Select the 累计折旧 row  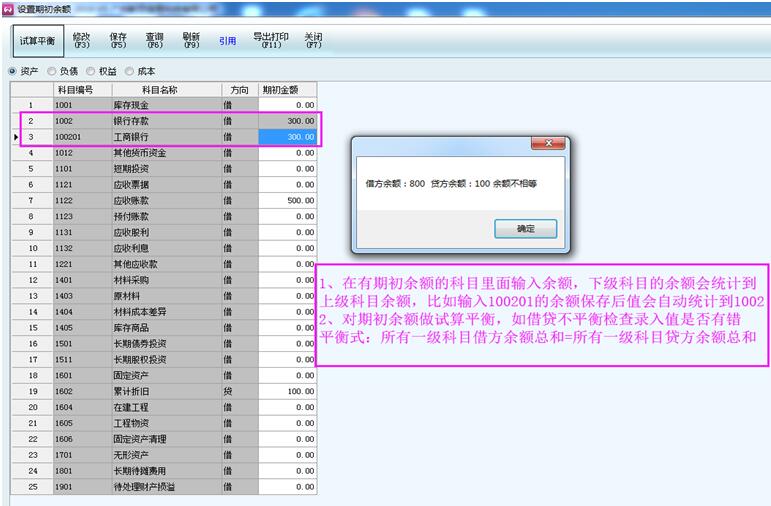[x=166, y=391]
